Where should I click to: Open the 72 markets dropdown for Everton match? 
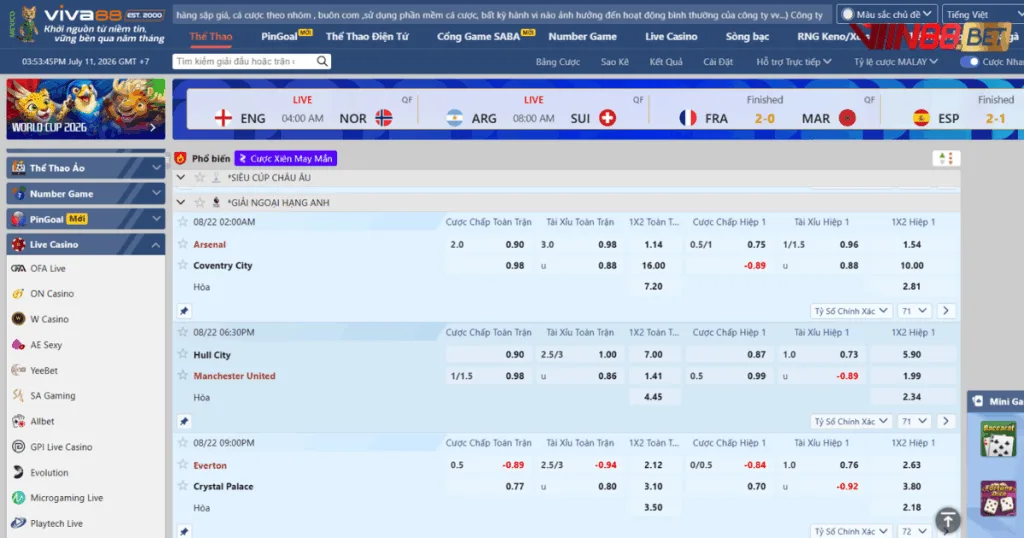pos(914,531)
